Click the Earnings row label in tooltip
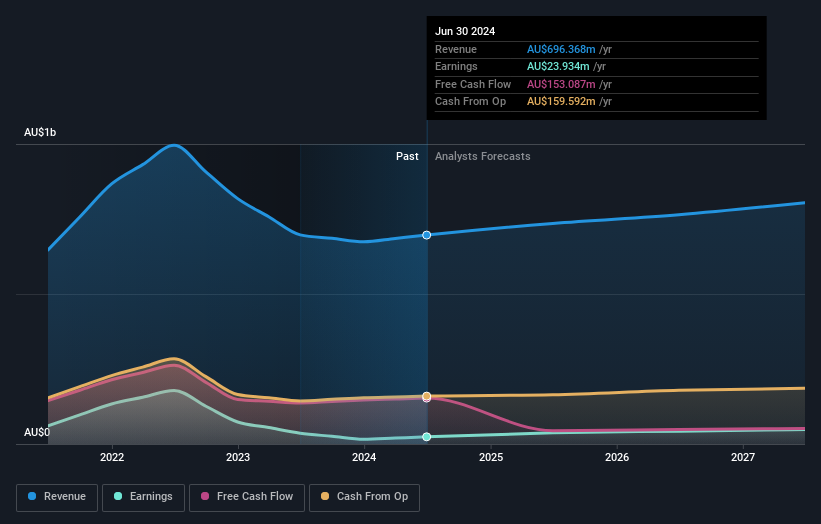 click(x=456, y=66)
